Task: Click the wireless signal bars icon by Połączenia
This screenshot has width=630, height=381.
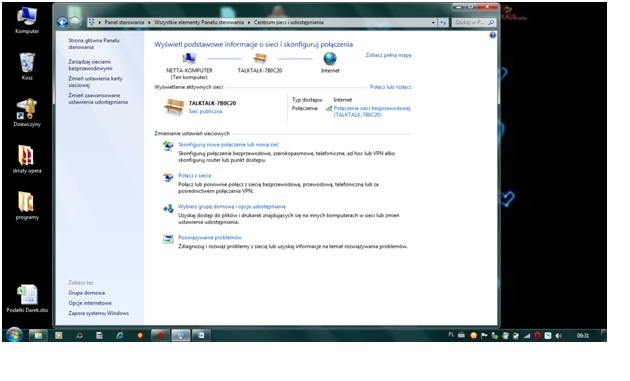Action: coord(329,108)
